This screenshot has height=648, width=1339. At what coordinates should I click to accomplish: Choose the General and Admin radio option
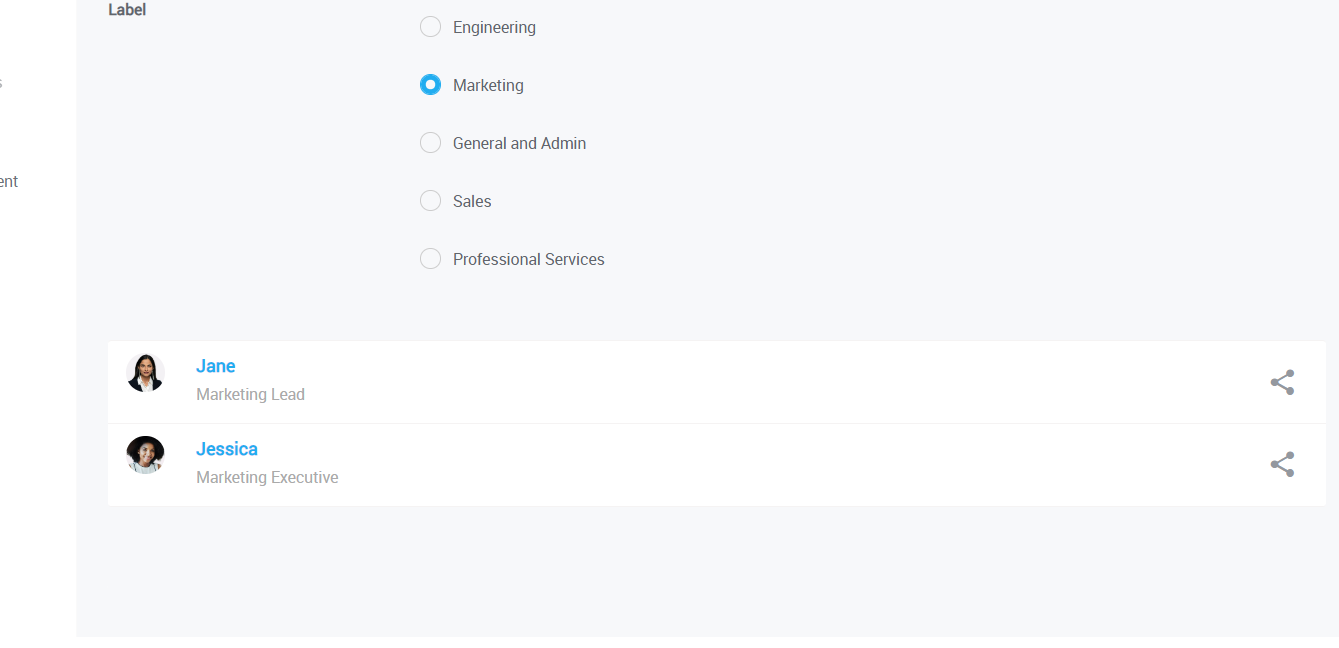point(430,143)
